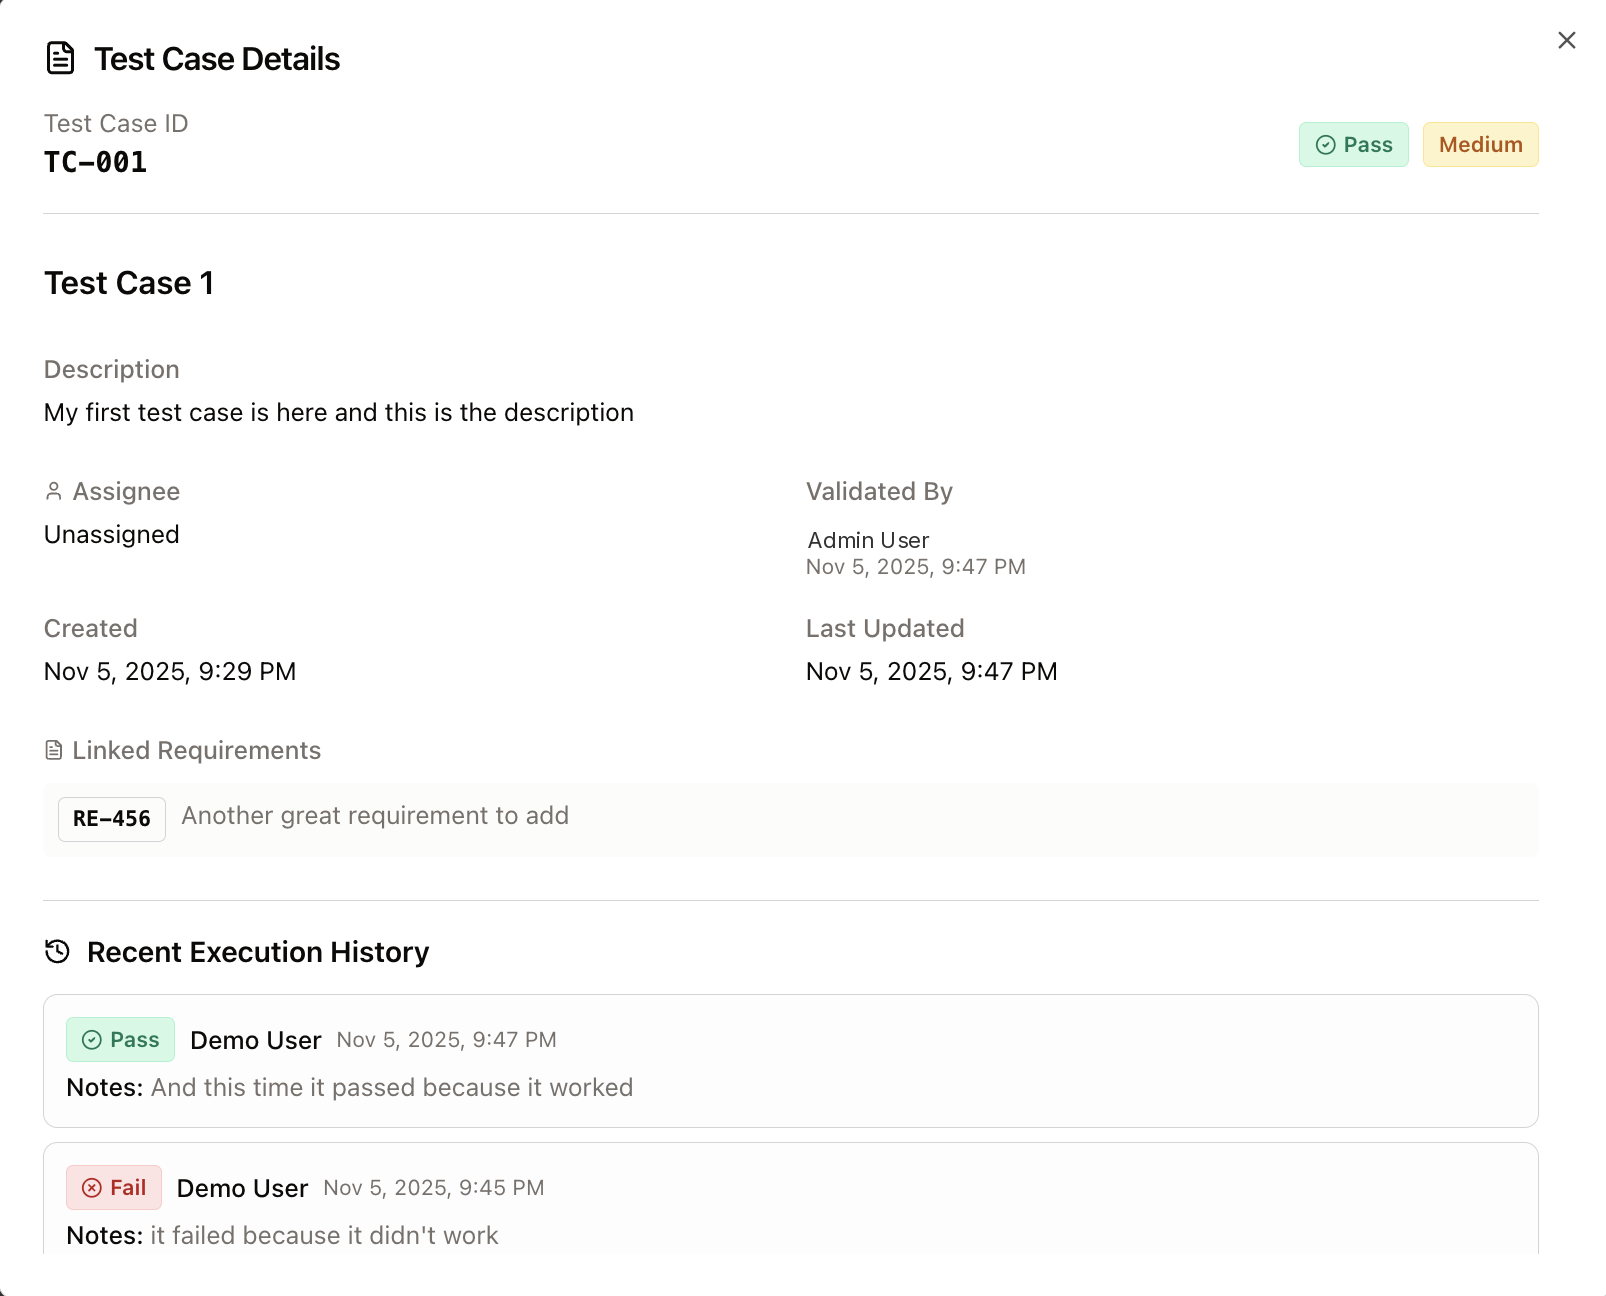
Task: Select the person icon next to Assignee
Action: [x=55, y=490]
